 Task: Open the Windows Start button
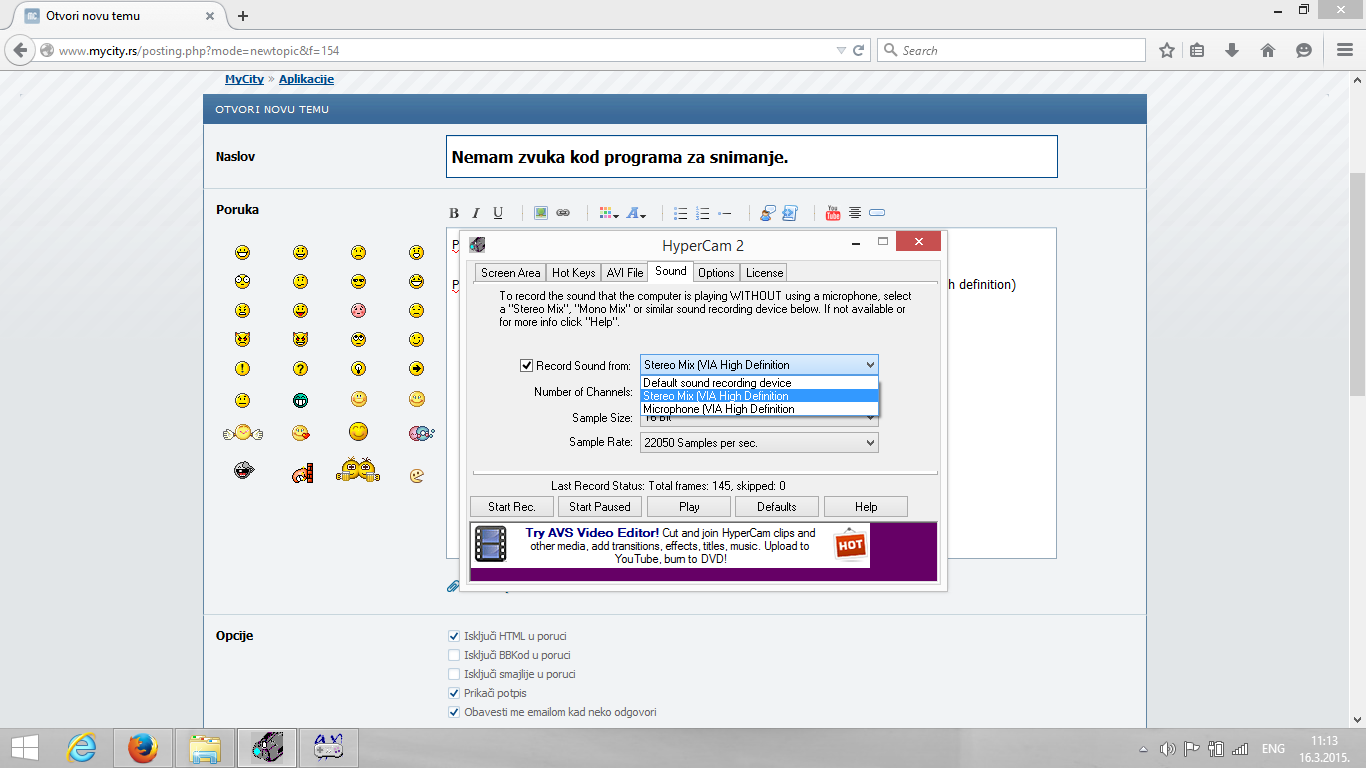tap(24, 747)
